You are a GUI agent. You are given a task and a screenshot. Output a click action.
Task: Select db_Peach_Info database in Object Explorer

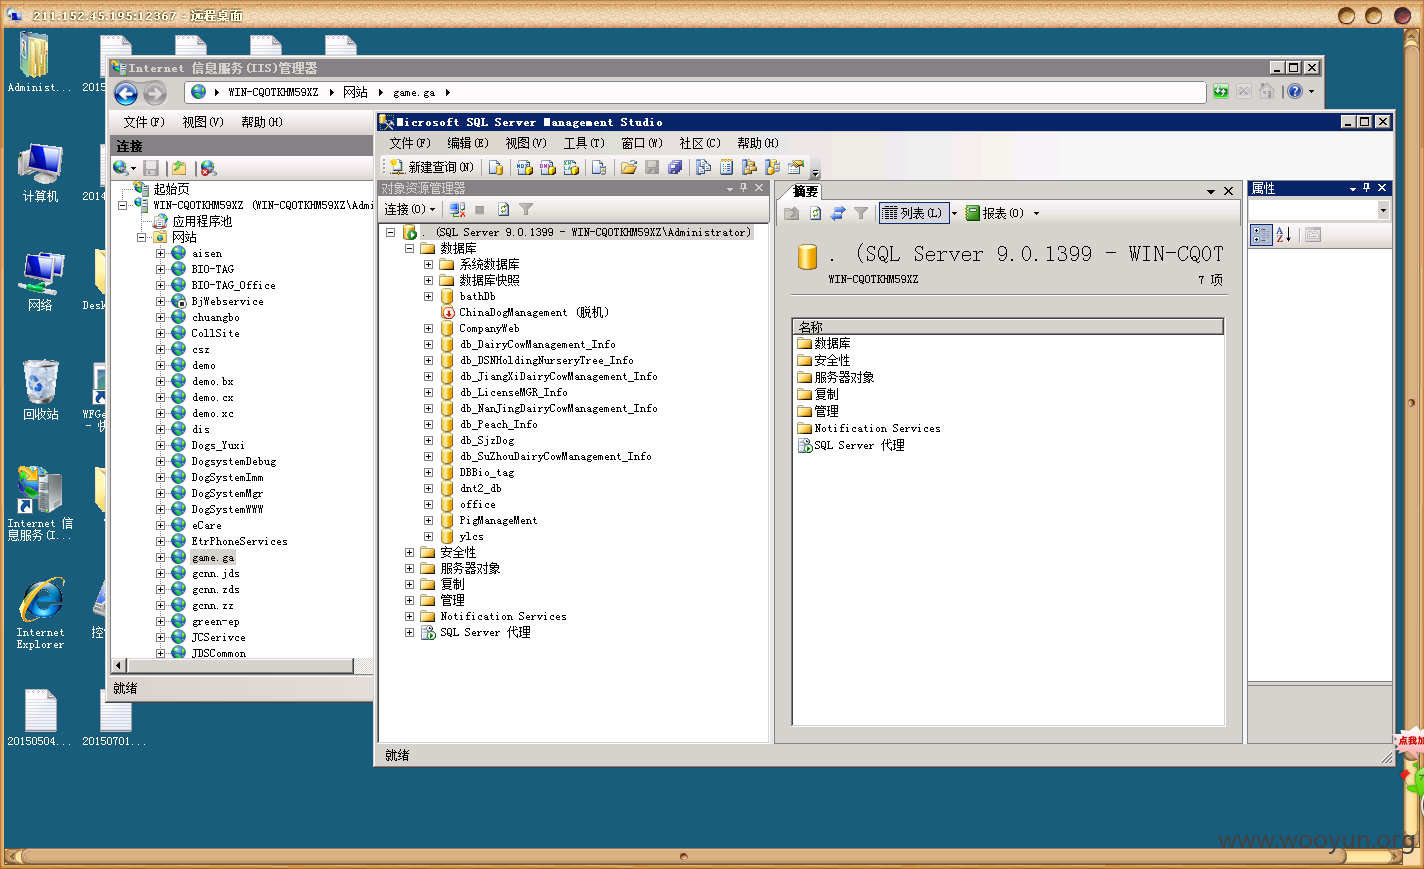coord(498,424)
